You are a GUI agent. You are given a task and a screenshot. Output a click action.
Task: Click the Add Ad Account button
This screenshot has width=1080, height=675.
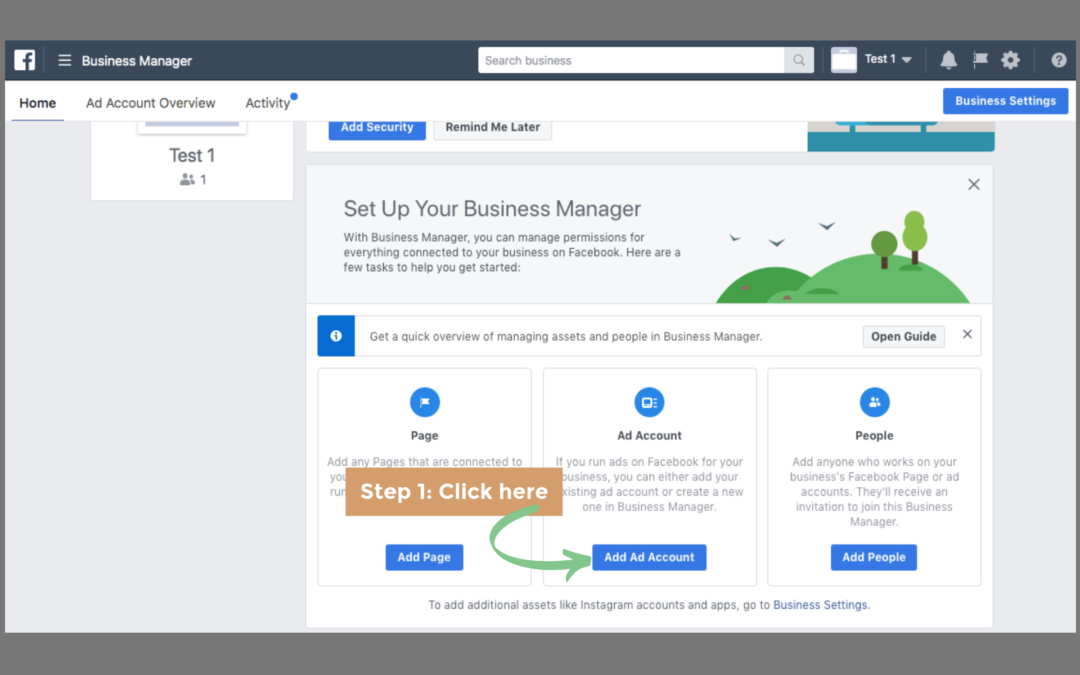pyautogui.click(x=649, y=557)
